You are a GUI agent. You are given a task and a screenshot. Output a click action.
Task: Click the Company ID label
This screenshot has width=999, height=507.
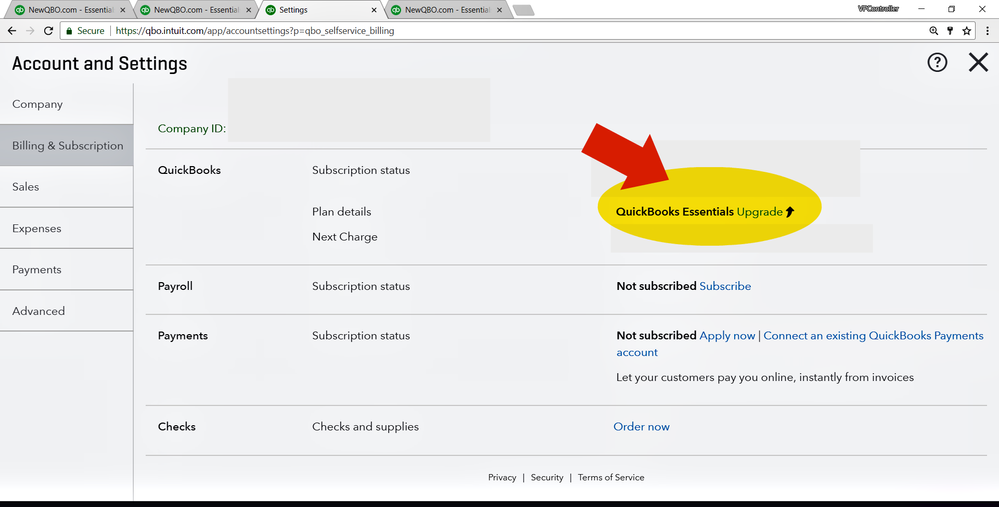(x=192, y=129)
